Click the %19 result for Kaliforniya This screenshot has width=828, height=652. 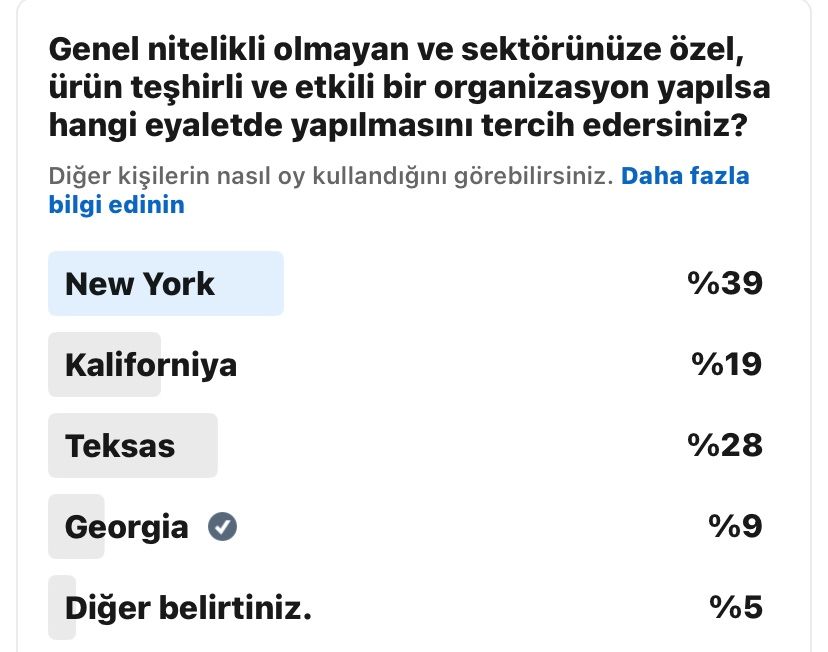(x=727, y=365)
